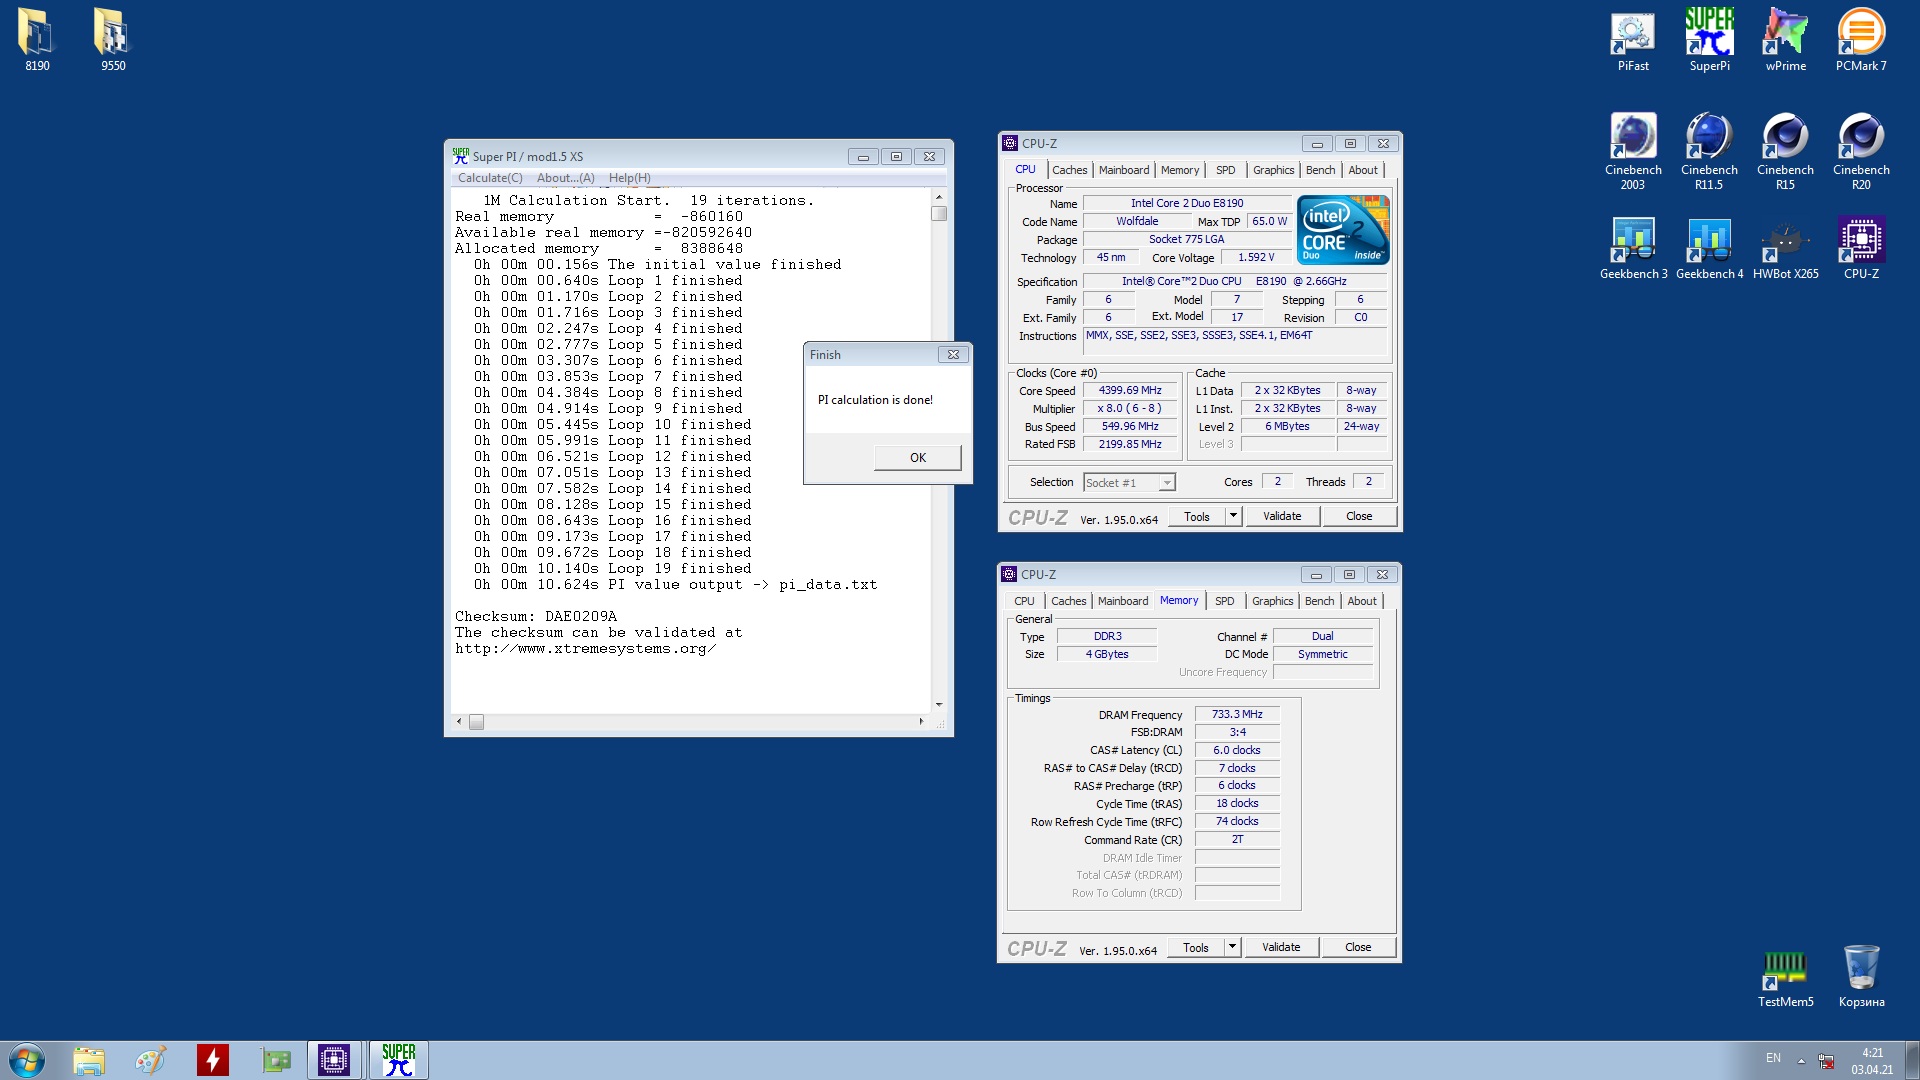Click the Intel Core 2 Duo logo
1920x1080 pixels.
[1343, 230]
